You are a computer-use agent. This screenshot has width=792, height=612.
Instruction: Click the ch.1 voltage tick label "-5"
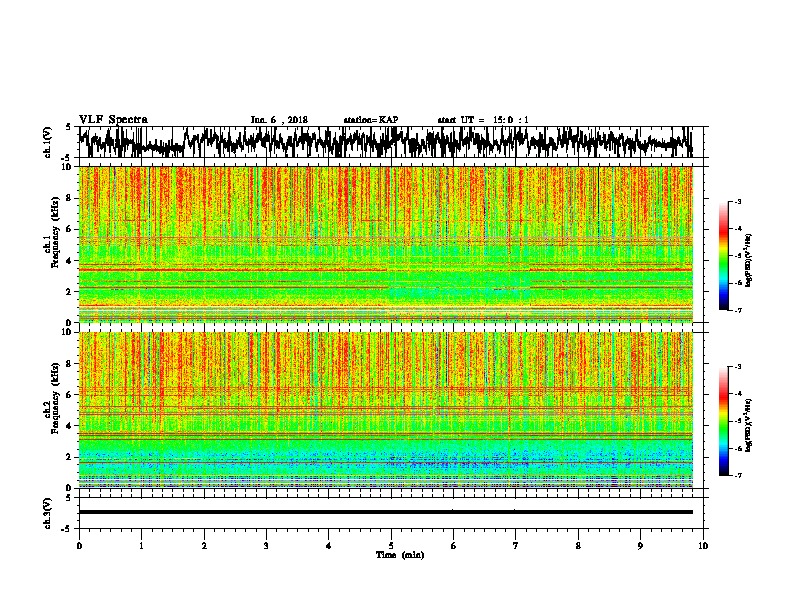pos(67,158)
